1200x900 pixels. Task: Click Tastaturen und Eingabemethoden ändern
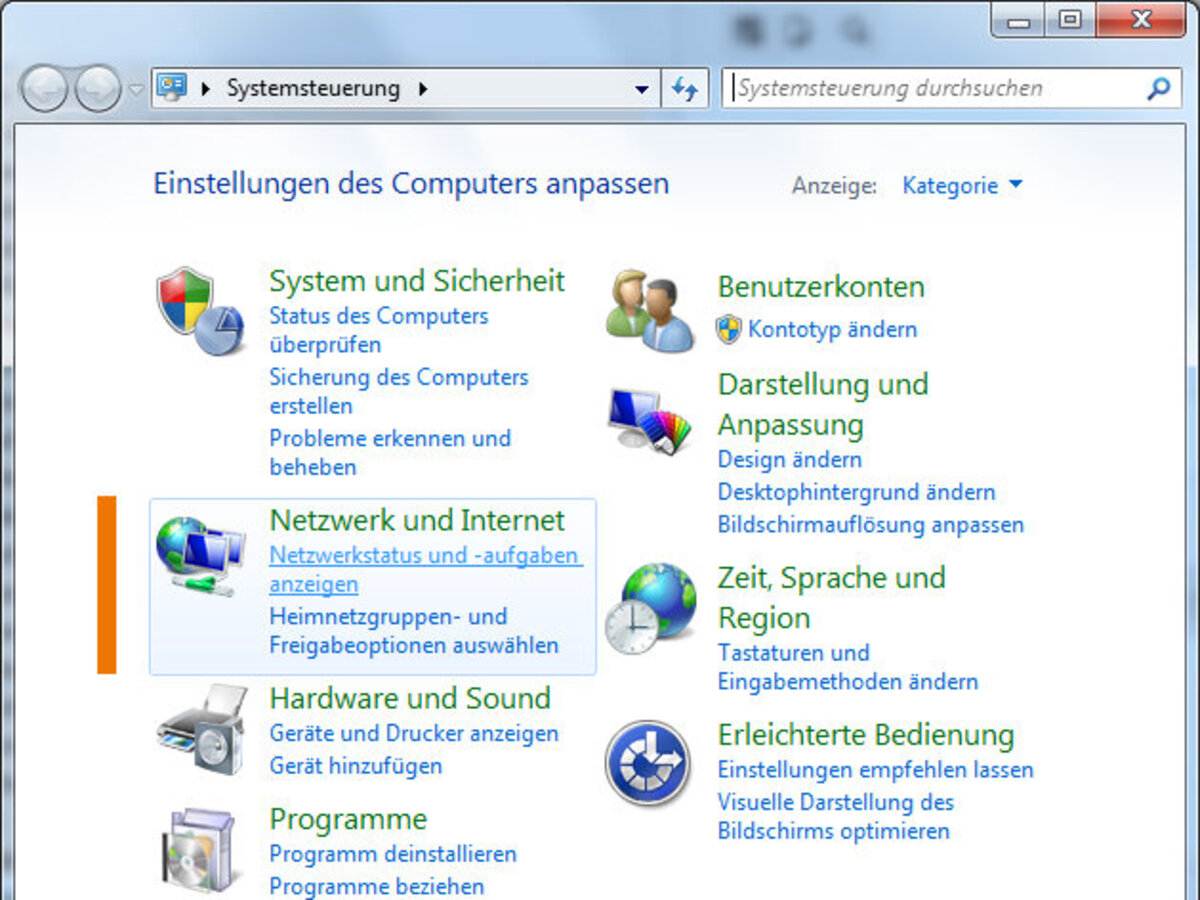(x=848, y=667)
